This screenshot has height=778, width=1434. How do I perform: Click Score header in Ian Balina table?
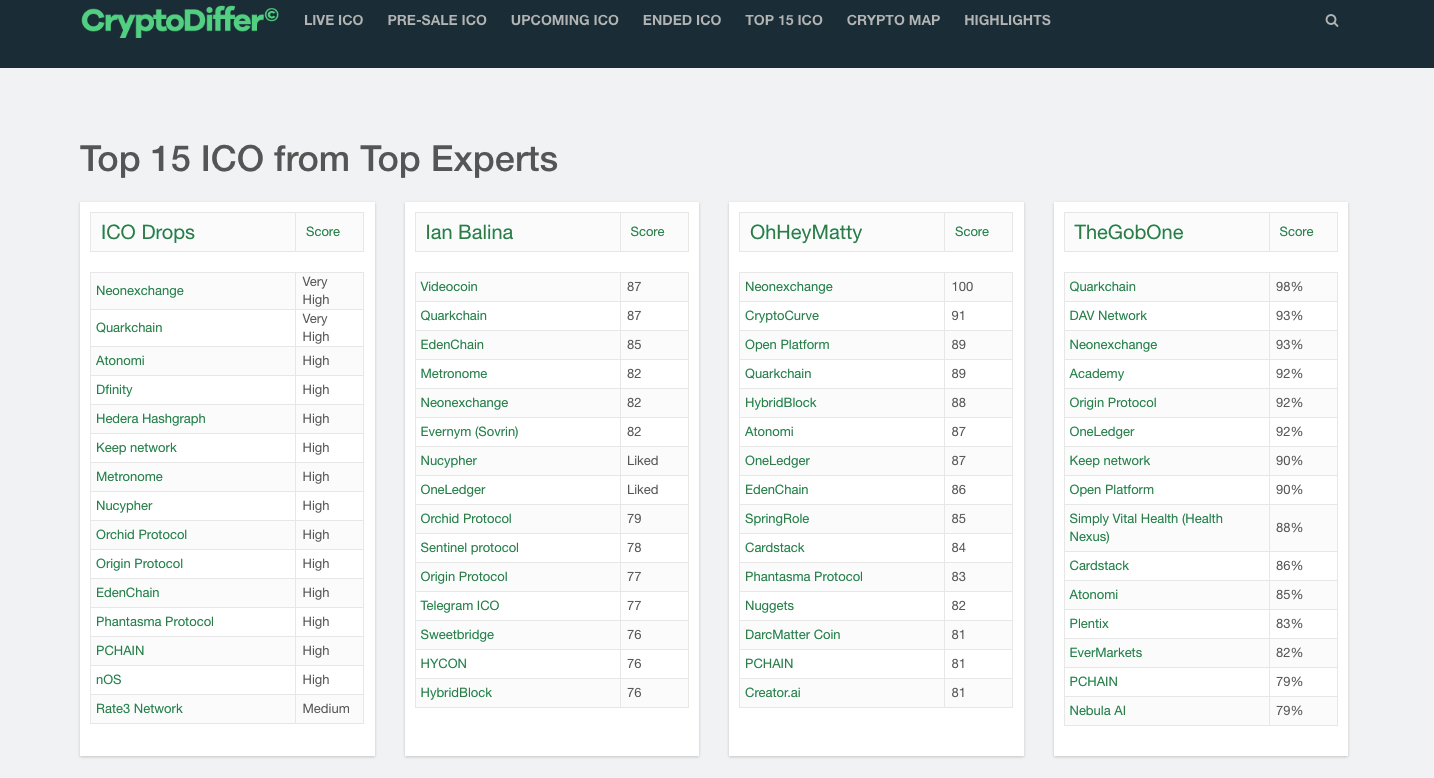coord(647,231)
